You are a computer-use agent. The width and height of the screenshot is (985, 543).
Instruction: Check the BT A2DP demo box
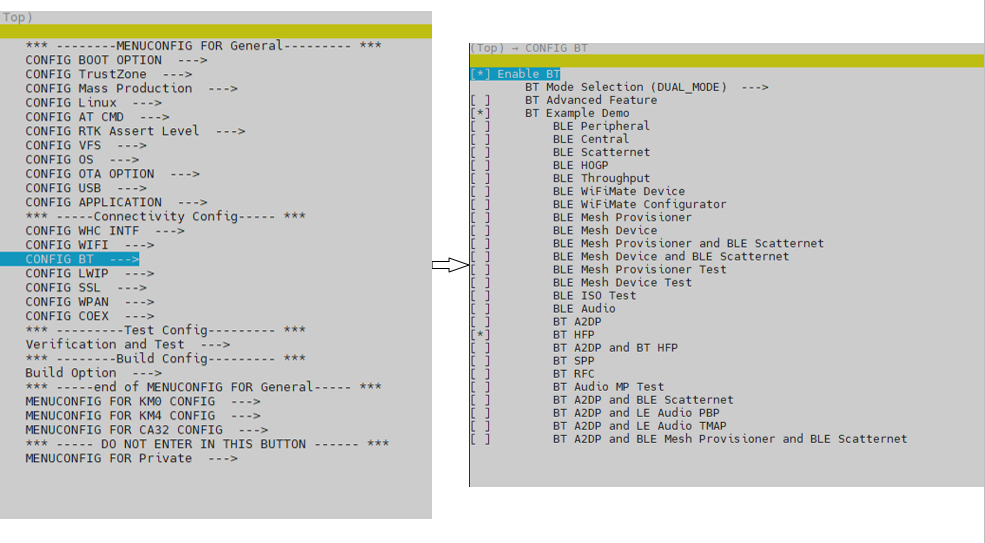pos(480,322)
